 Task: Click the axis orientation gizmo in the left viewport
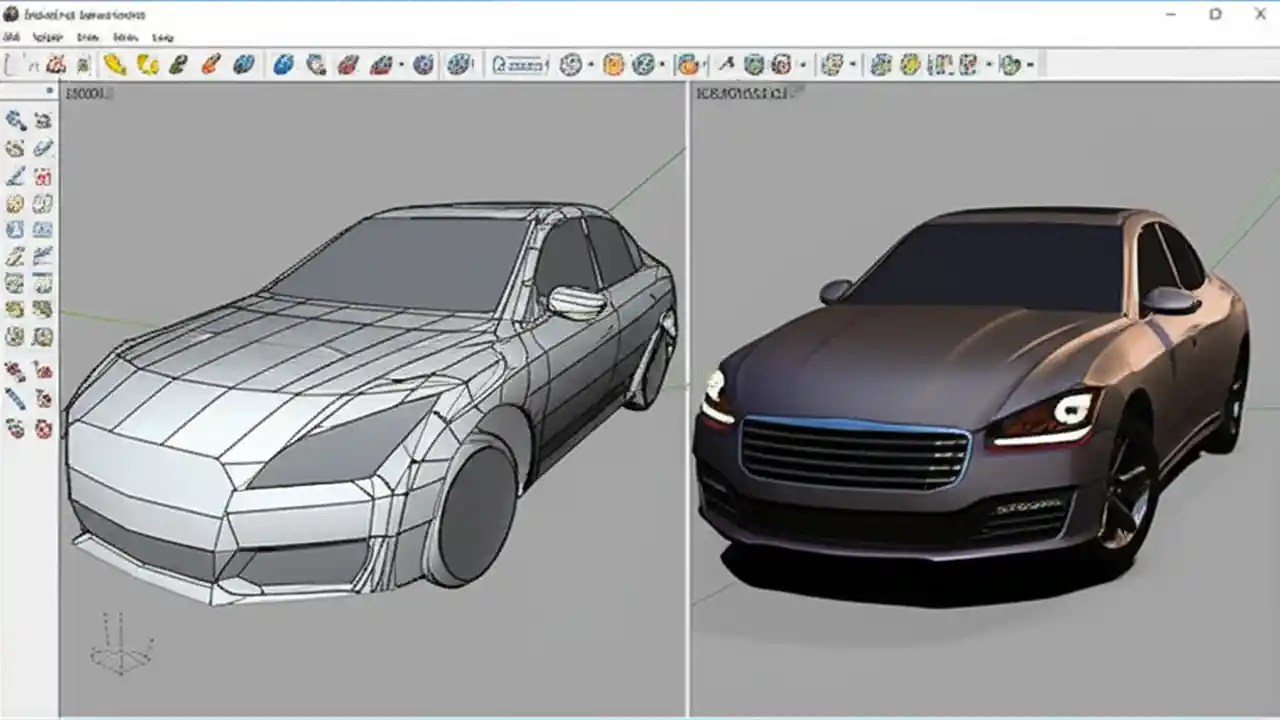[x=120, y=650]
